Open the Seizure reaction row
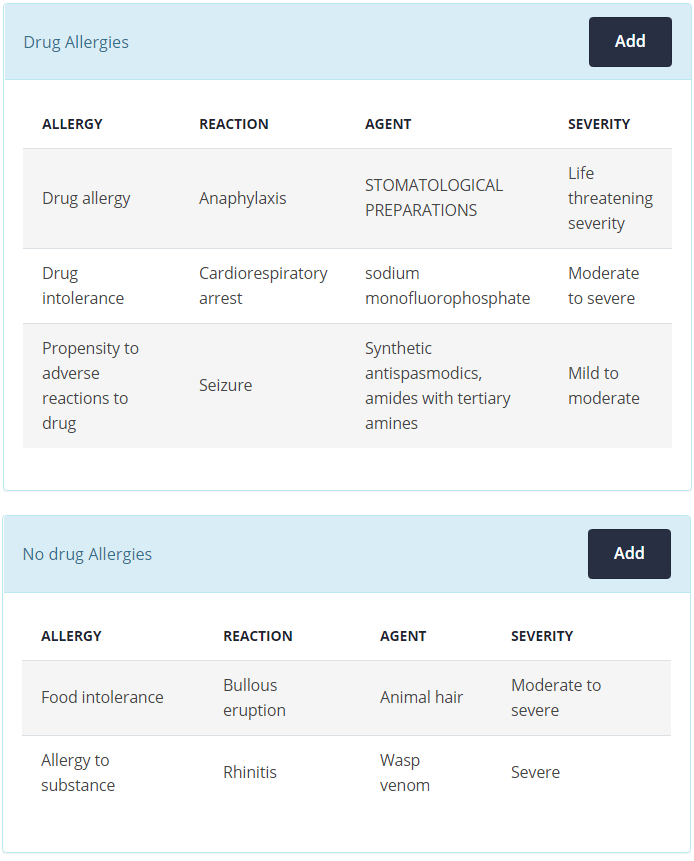694x861 pixels. pos(225,385)
